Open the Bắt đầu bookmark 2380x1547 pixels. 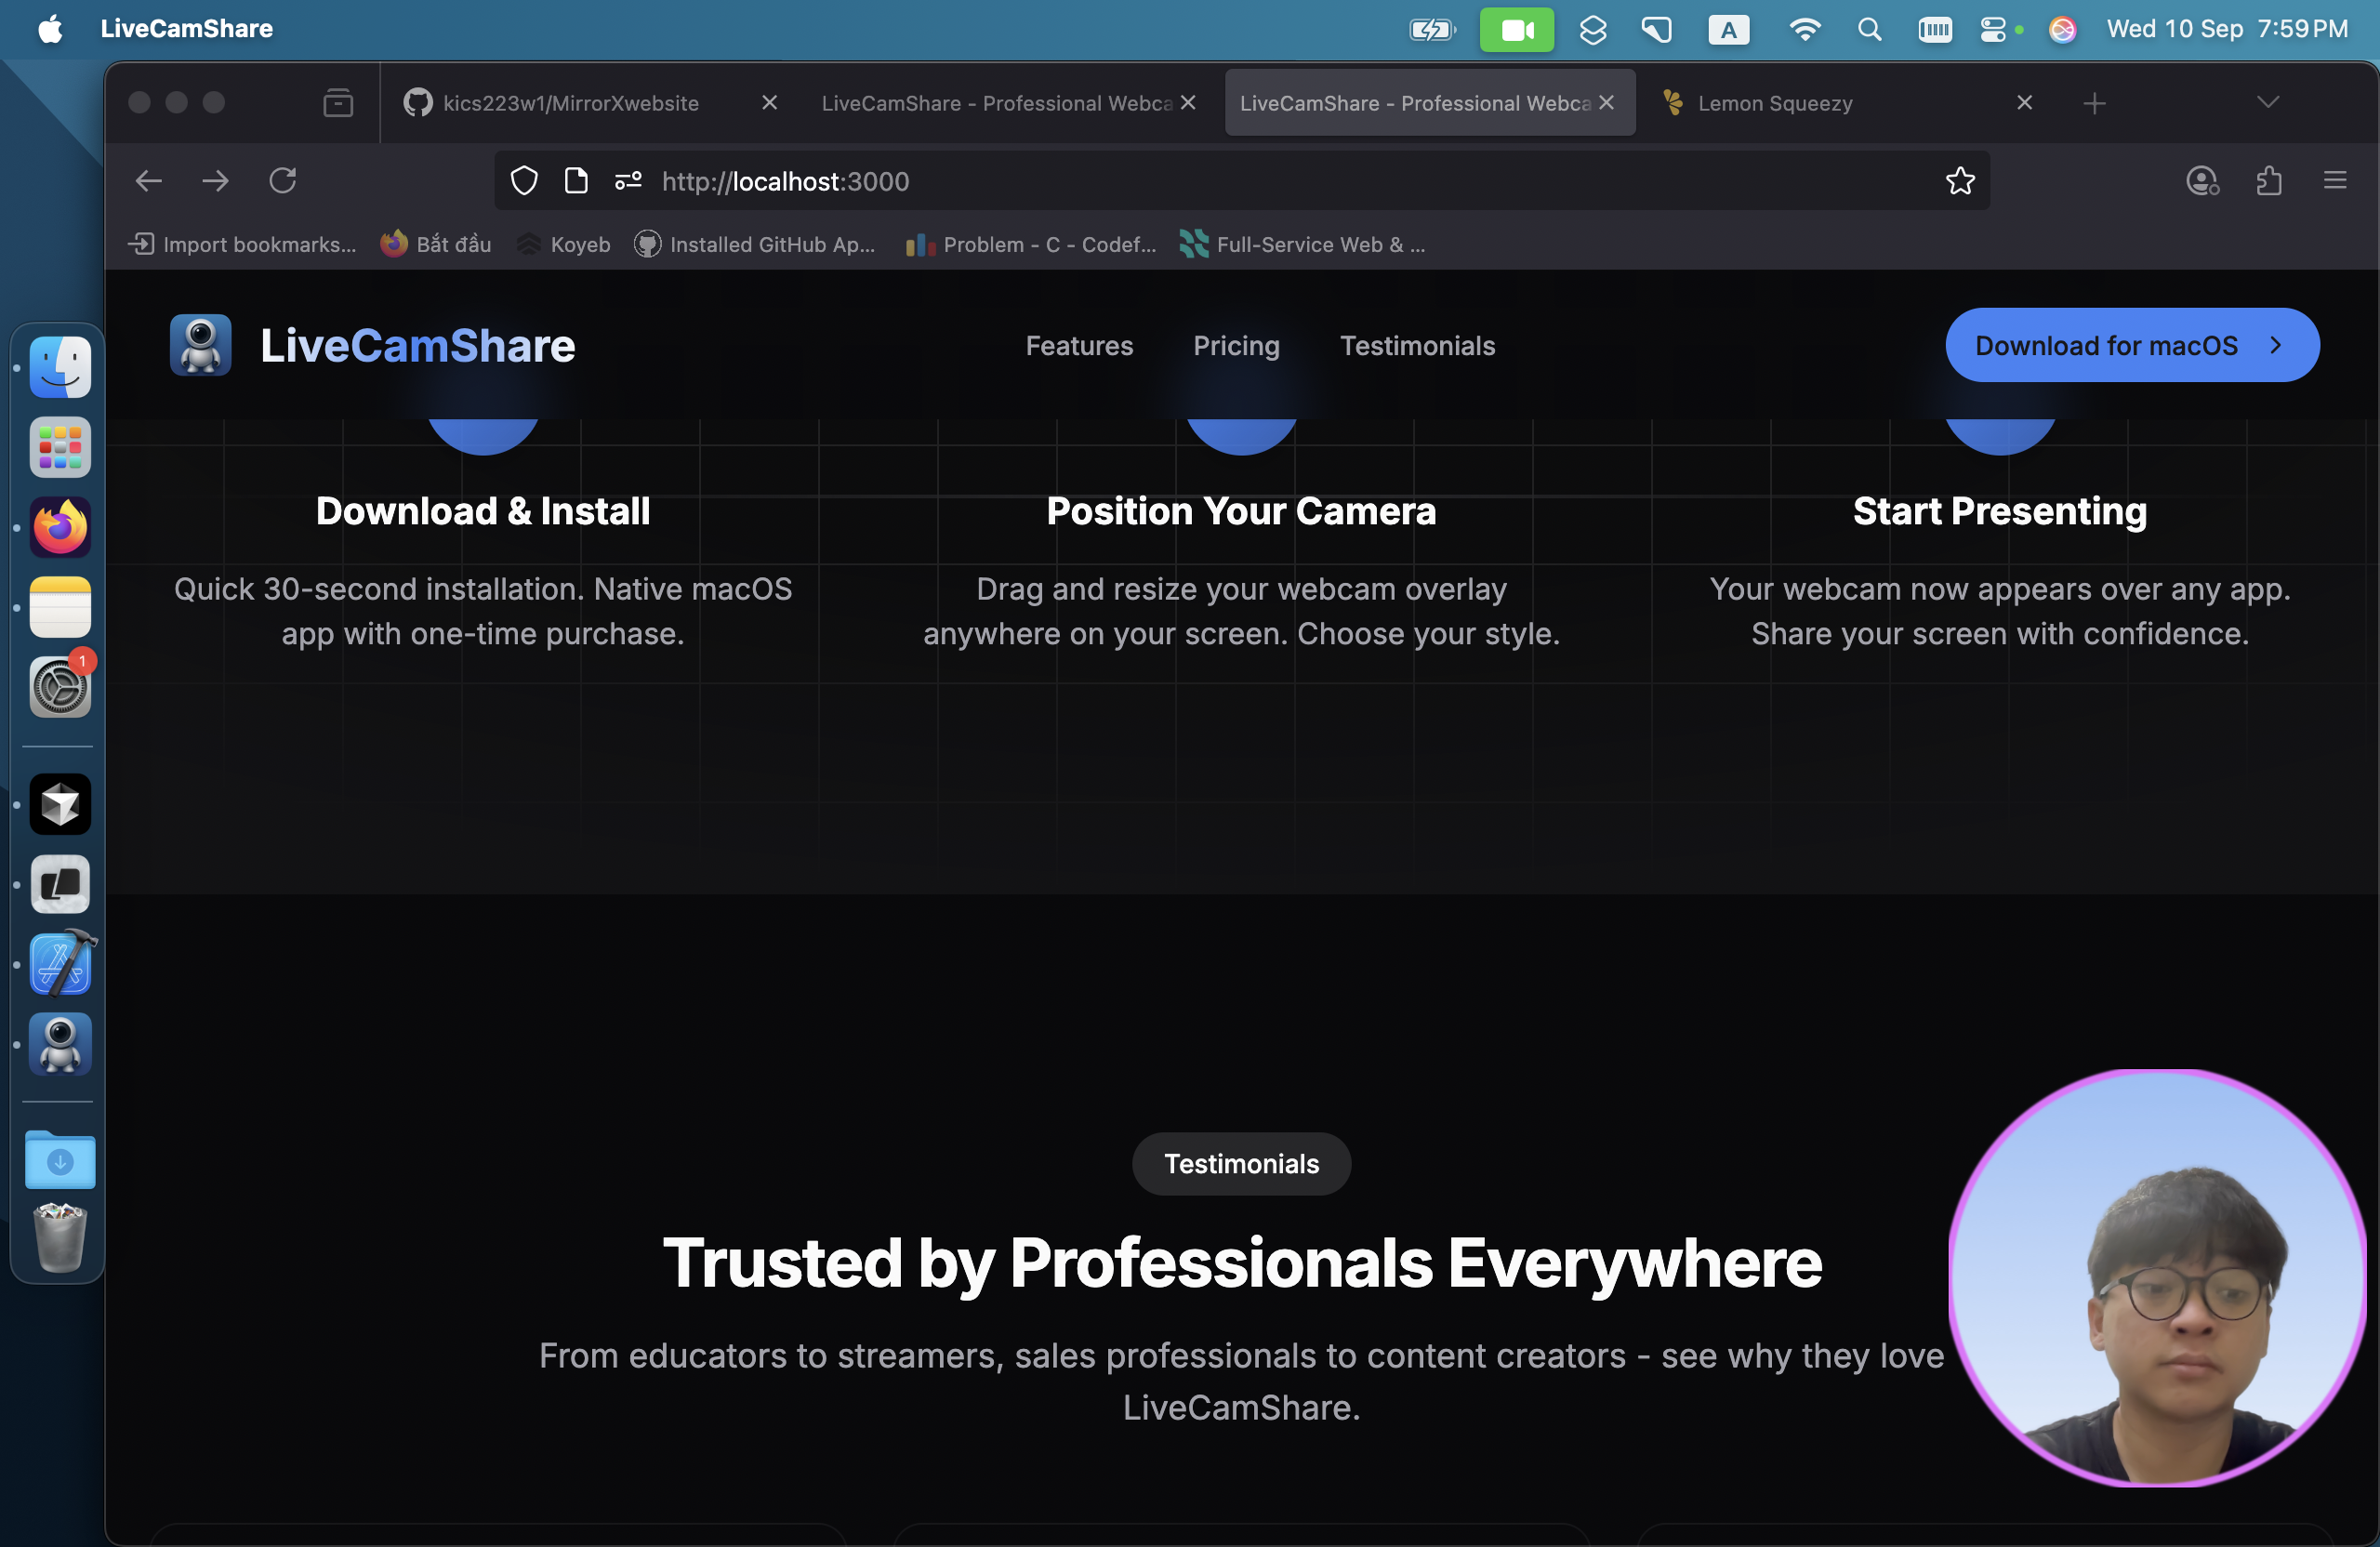[436, 244]
